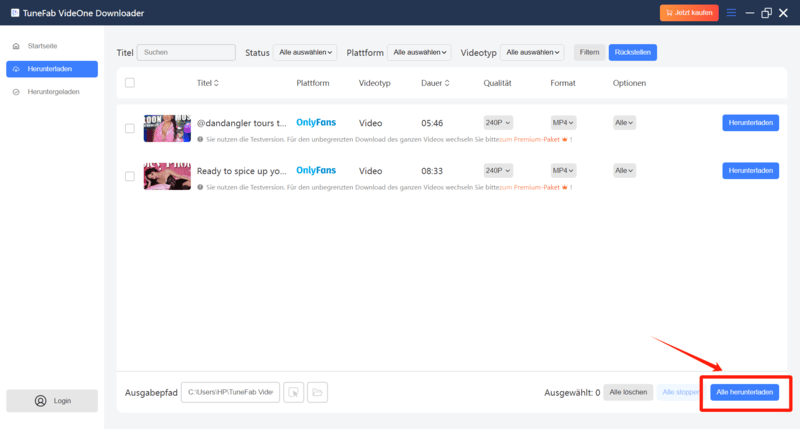Click the user avatar icon in Login
Viewport: 800px width, 429px height.
[40, 401]
